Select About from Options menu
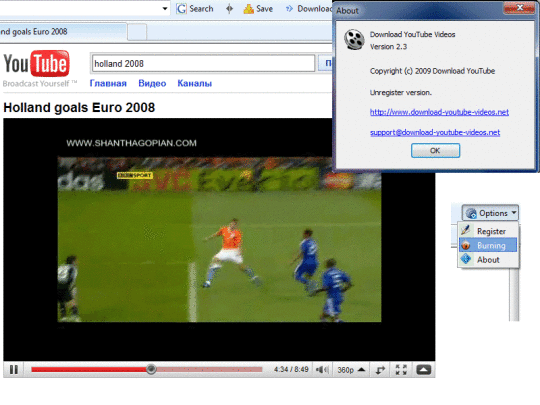This screenshot has width=540, height=405. tap(489, 260)
